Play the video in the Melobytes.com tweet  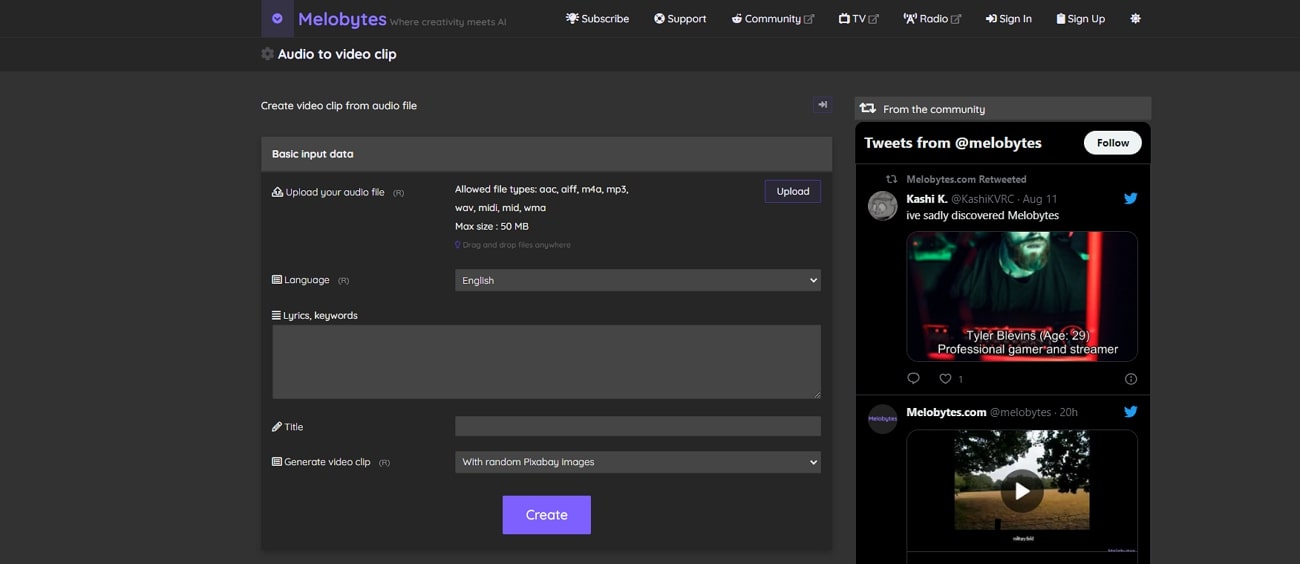coord(1022,491)
